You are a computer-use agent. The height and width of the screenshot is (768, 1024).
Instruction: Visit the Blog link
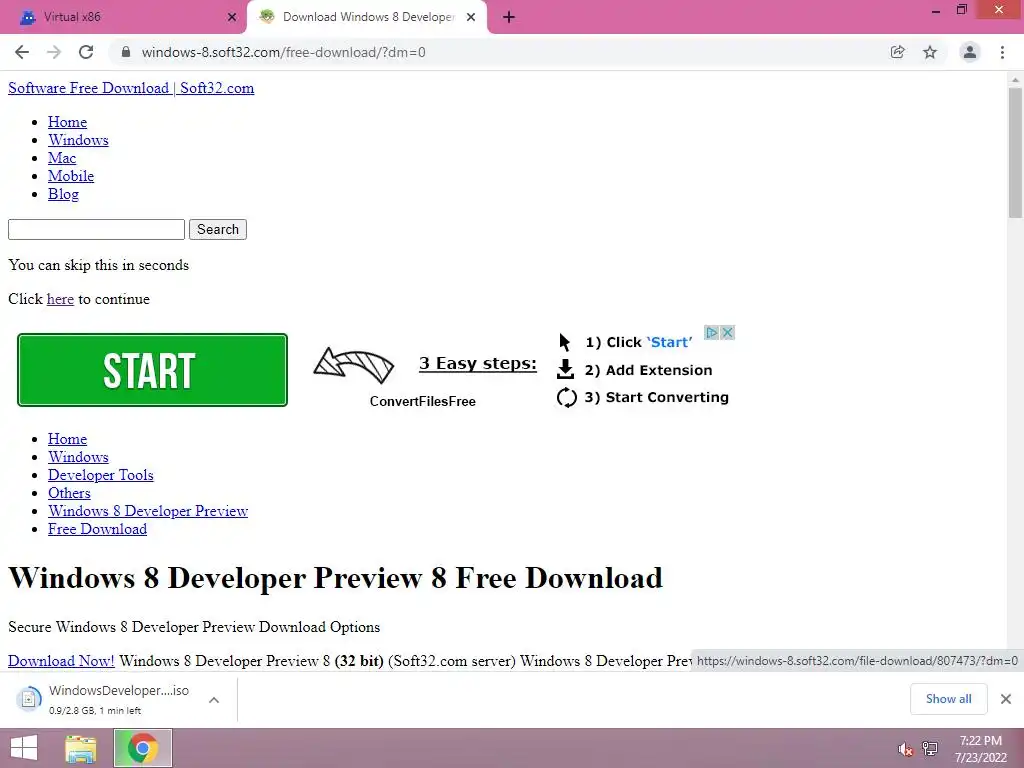pos(63,194)
